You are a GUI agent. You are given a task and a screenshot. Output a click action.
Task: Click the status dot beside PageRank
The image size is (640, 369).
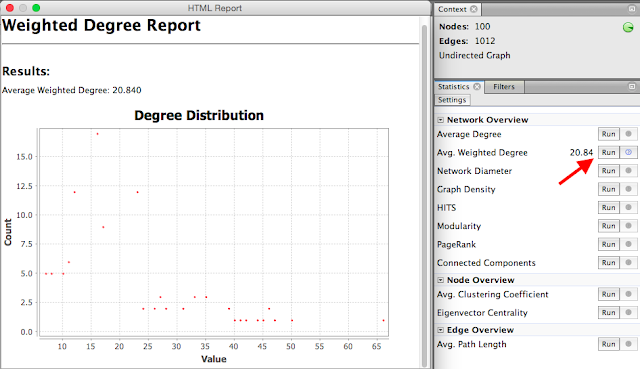[629, 244]
